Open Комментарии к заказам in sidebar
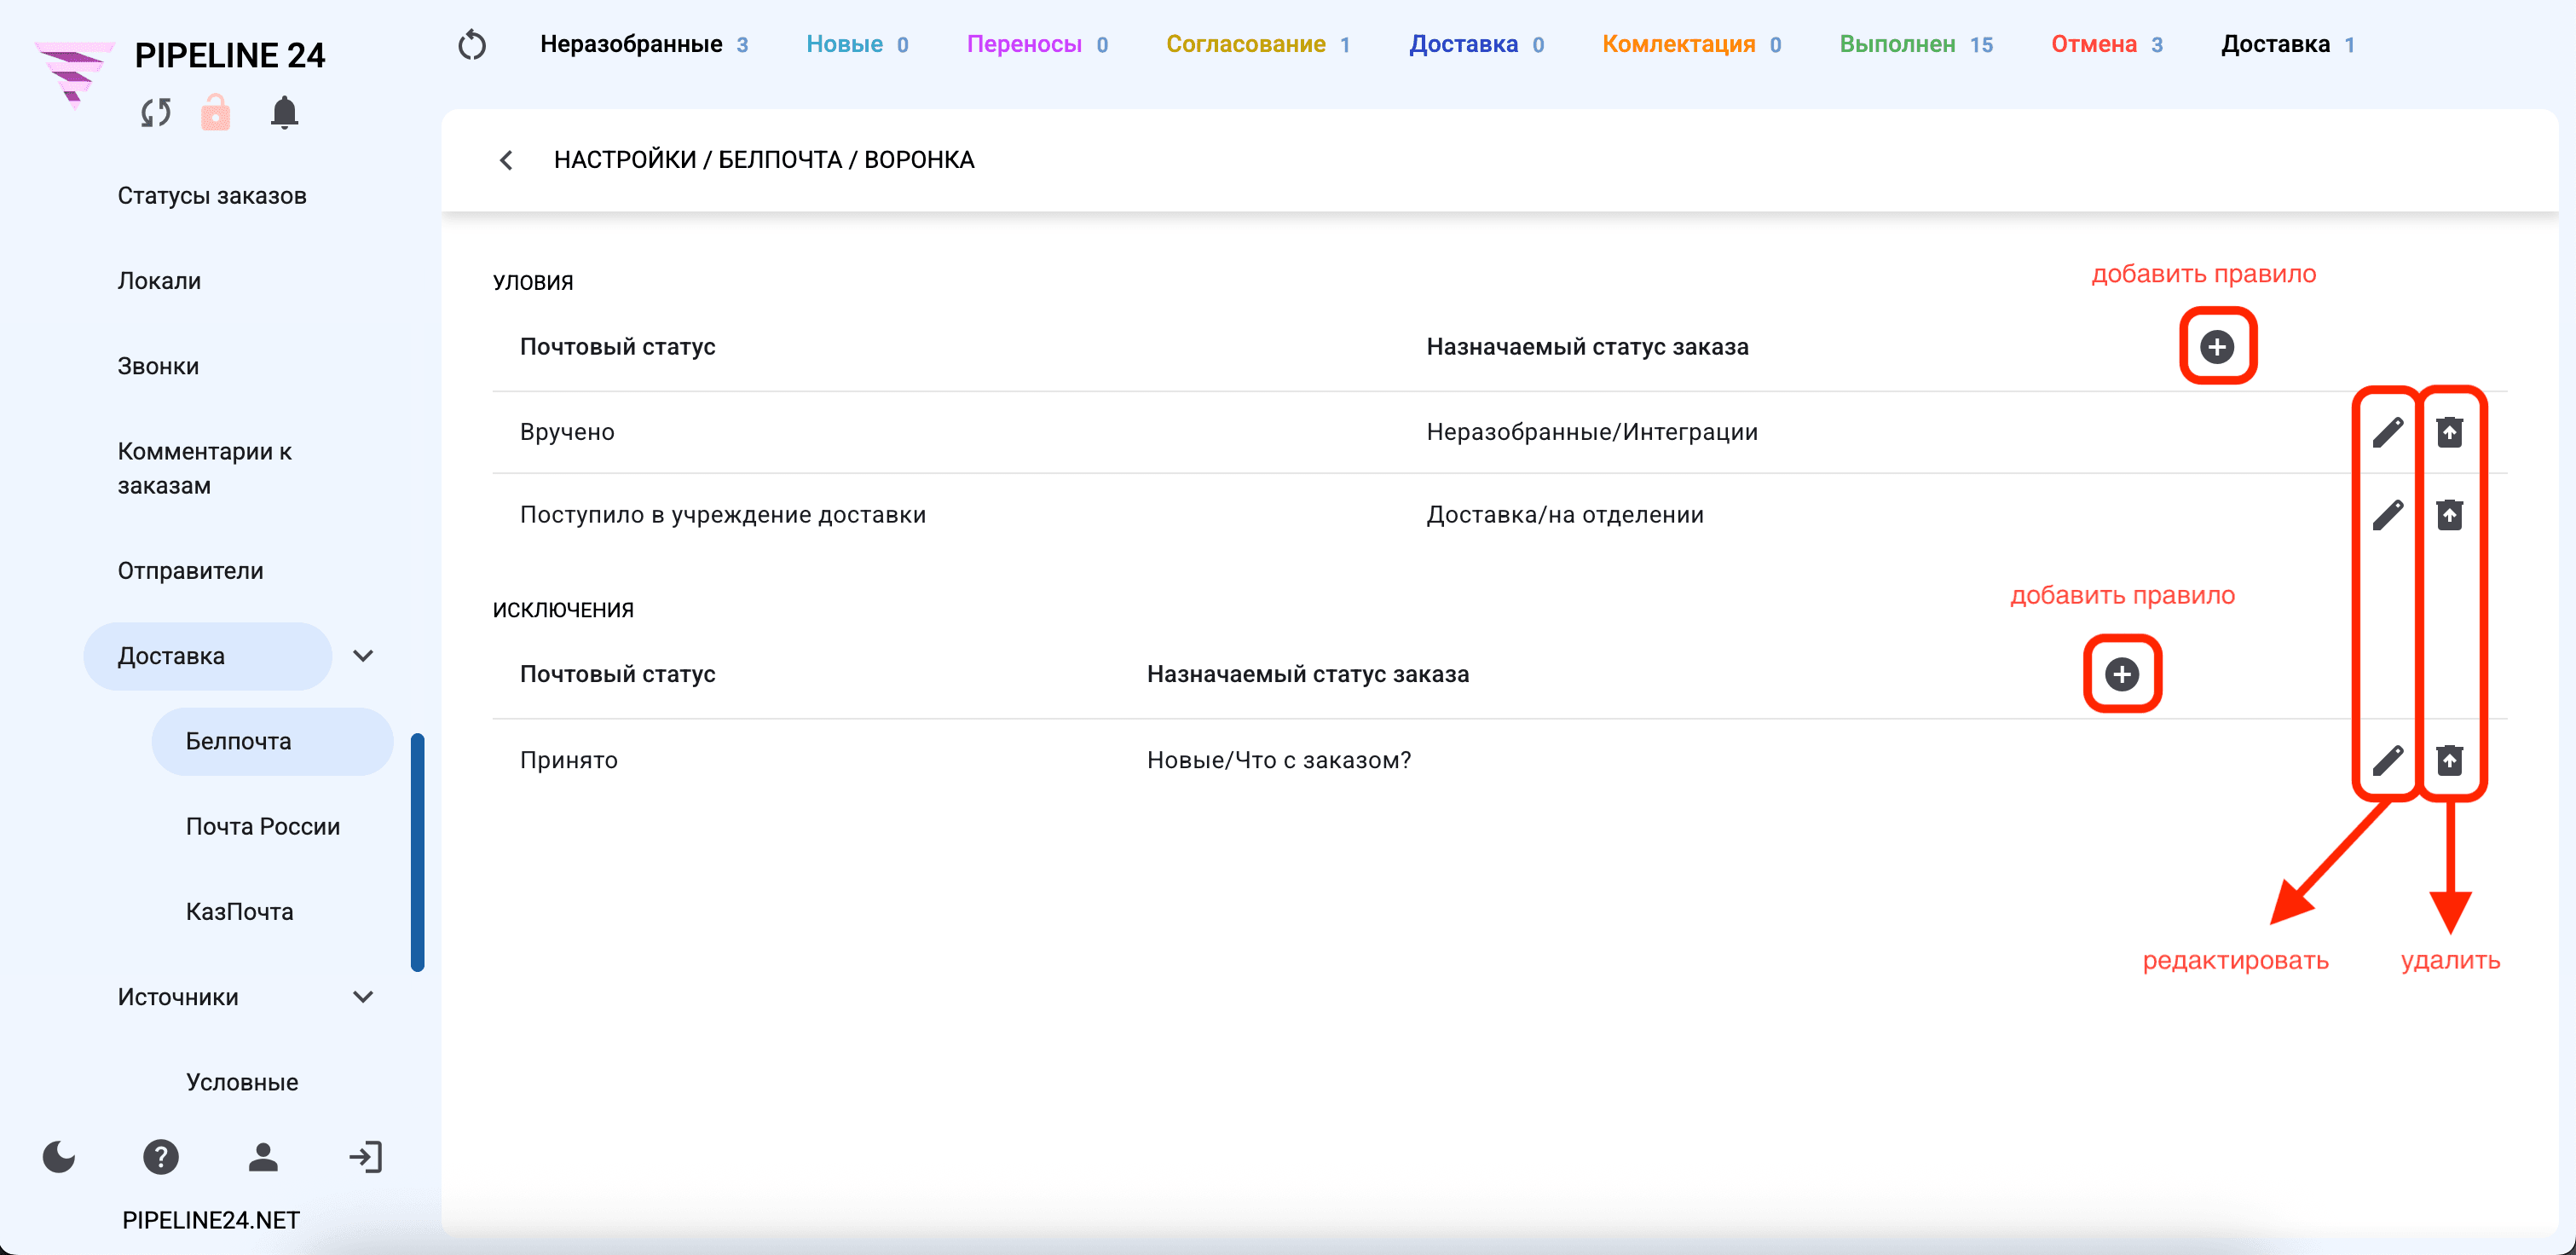Screen dimensions: 2576x1255 [205, 468]
